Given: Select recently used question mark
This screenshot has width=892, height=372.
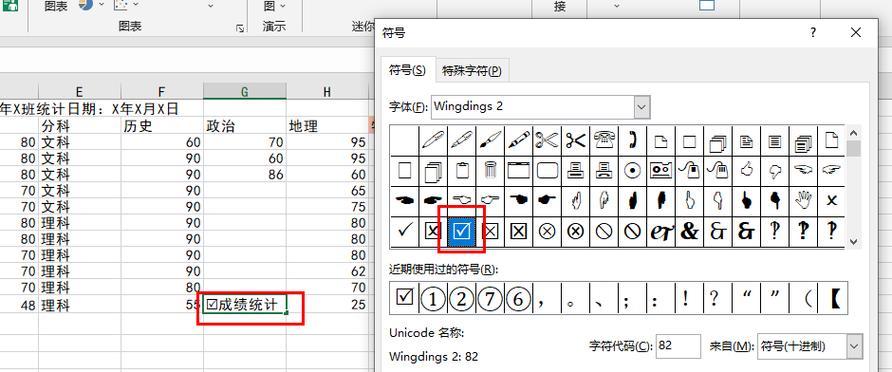Looking at the screenshot, I should click(x=717, y=297).
